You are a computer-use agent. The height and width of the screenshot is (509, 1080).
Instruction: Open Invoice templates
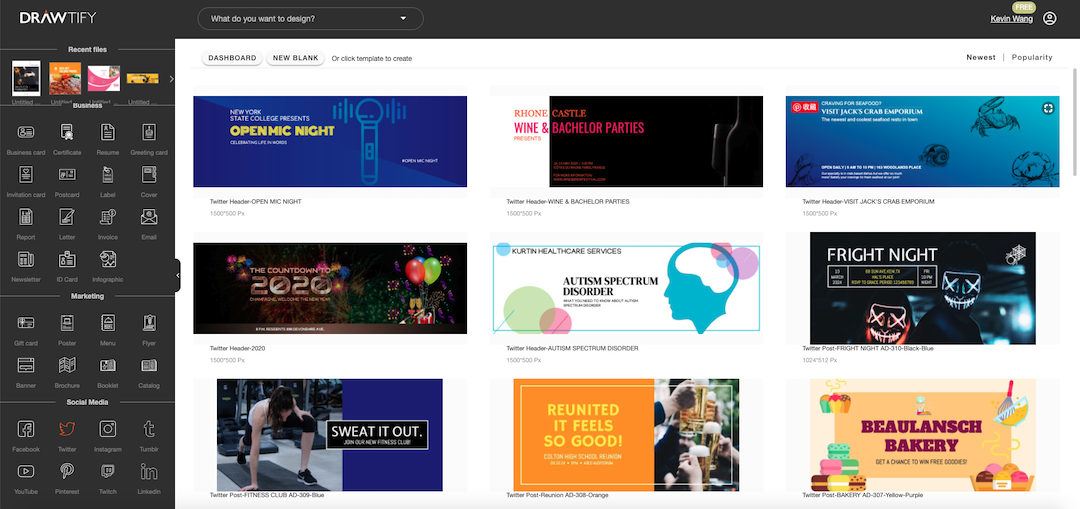pyautogui.click(x=107, y=217)
